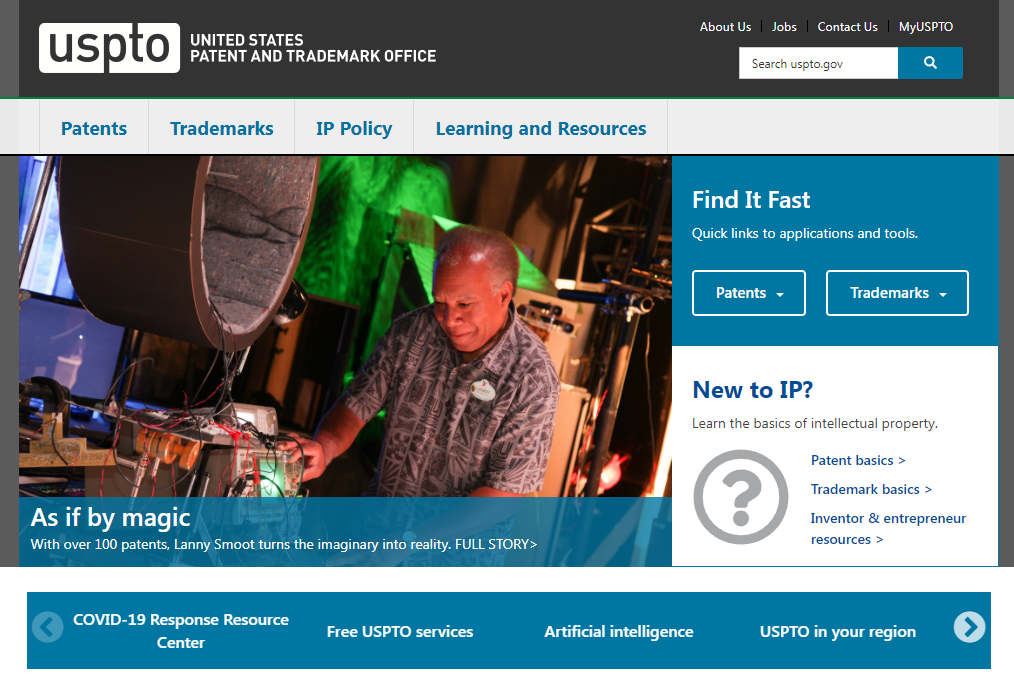Advance carousel using the right arrow
Image resolution: width=1014 pixels, height=691 pixels.
[968, 627]
